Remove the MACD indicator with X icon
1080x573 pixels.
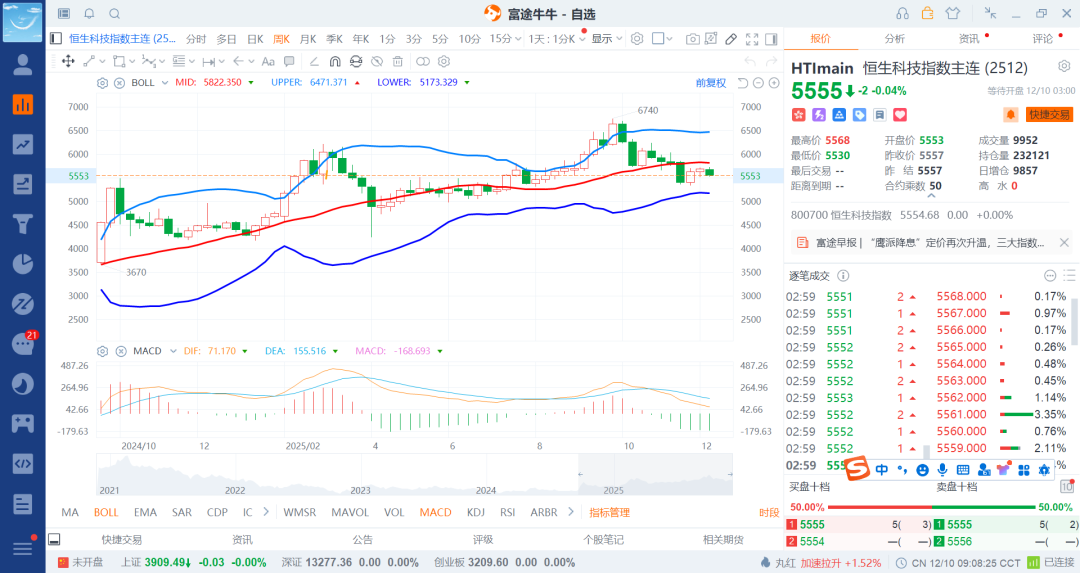point(121,351)
